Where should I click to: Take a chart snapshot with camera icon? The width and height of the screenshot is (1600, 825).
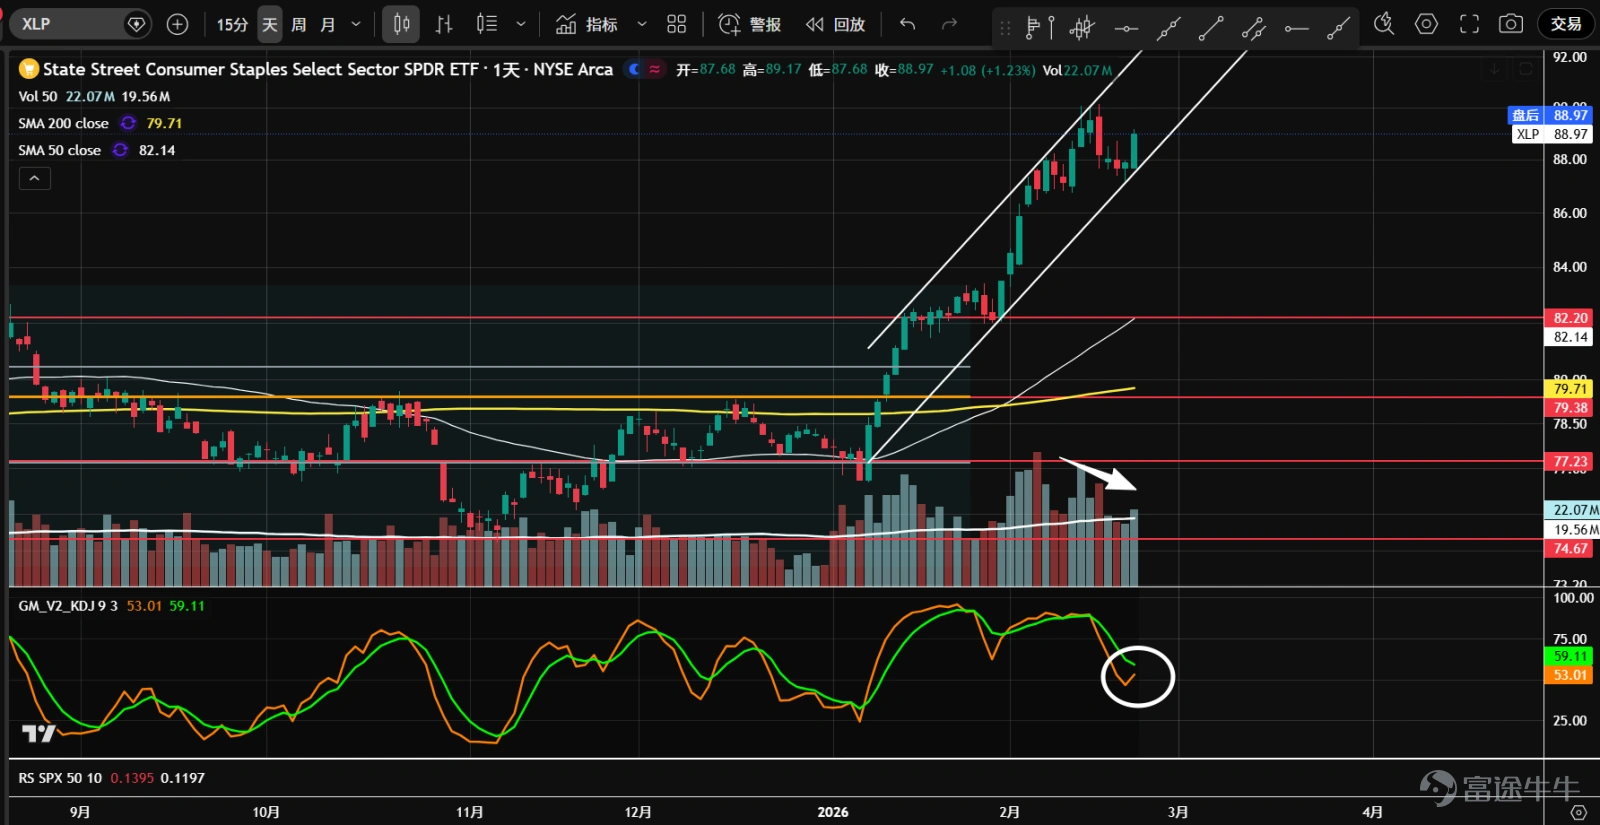(1511, 24)
